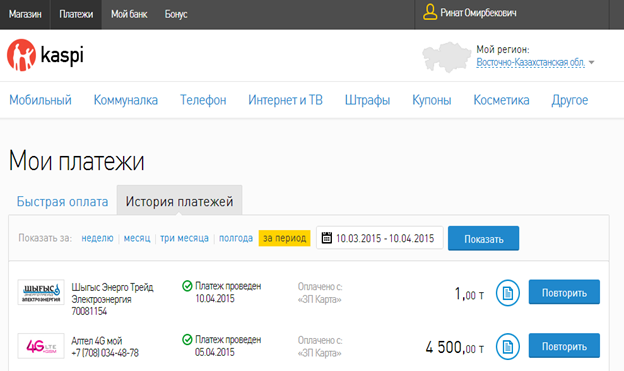Click the Мой регион label
The height and width of the screenshot is (371, 624).
(x=503, y=50)
